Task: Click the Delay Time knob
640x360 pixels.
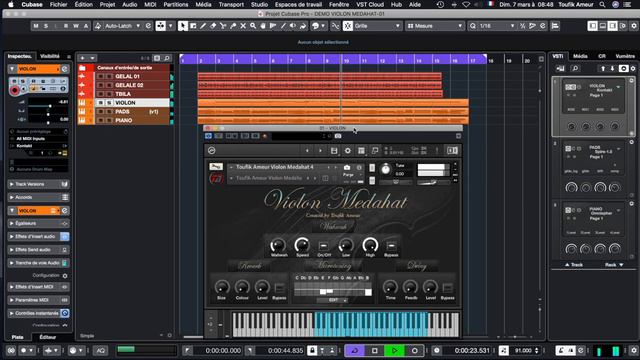Action: pos(390,287)
